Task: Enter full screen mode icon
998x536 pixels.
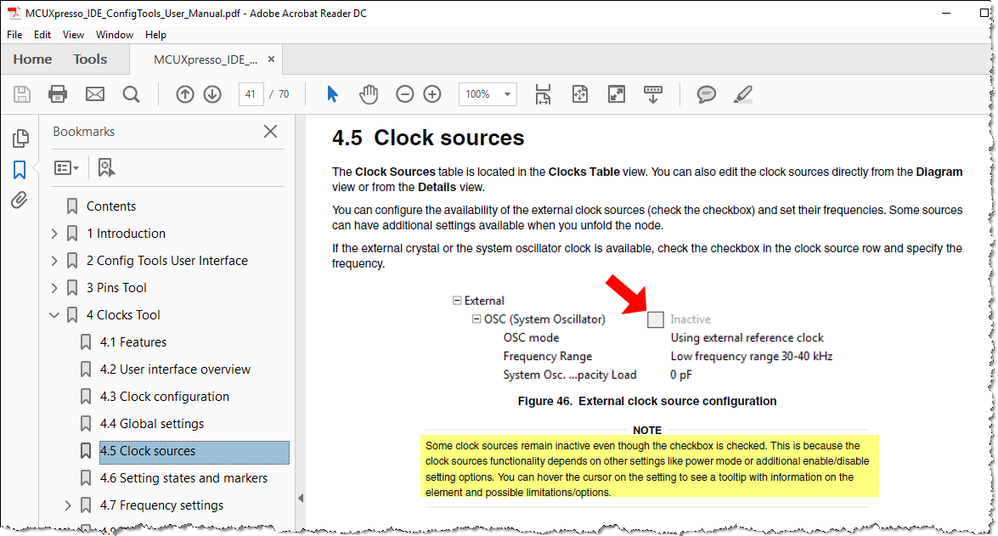Action: (616, 94)
